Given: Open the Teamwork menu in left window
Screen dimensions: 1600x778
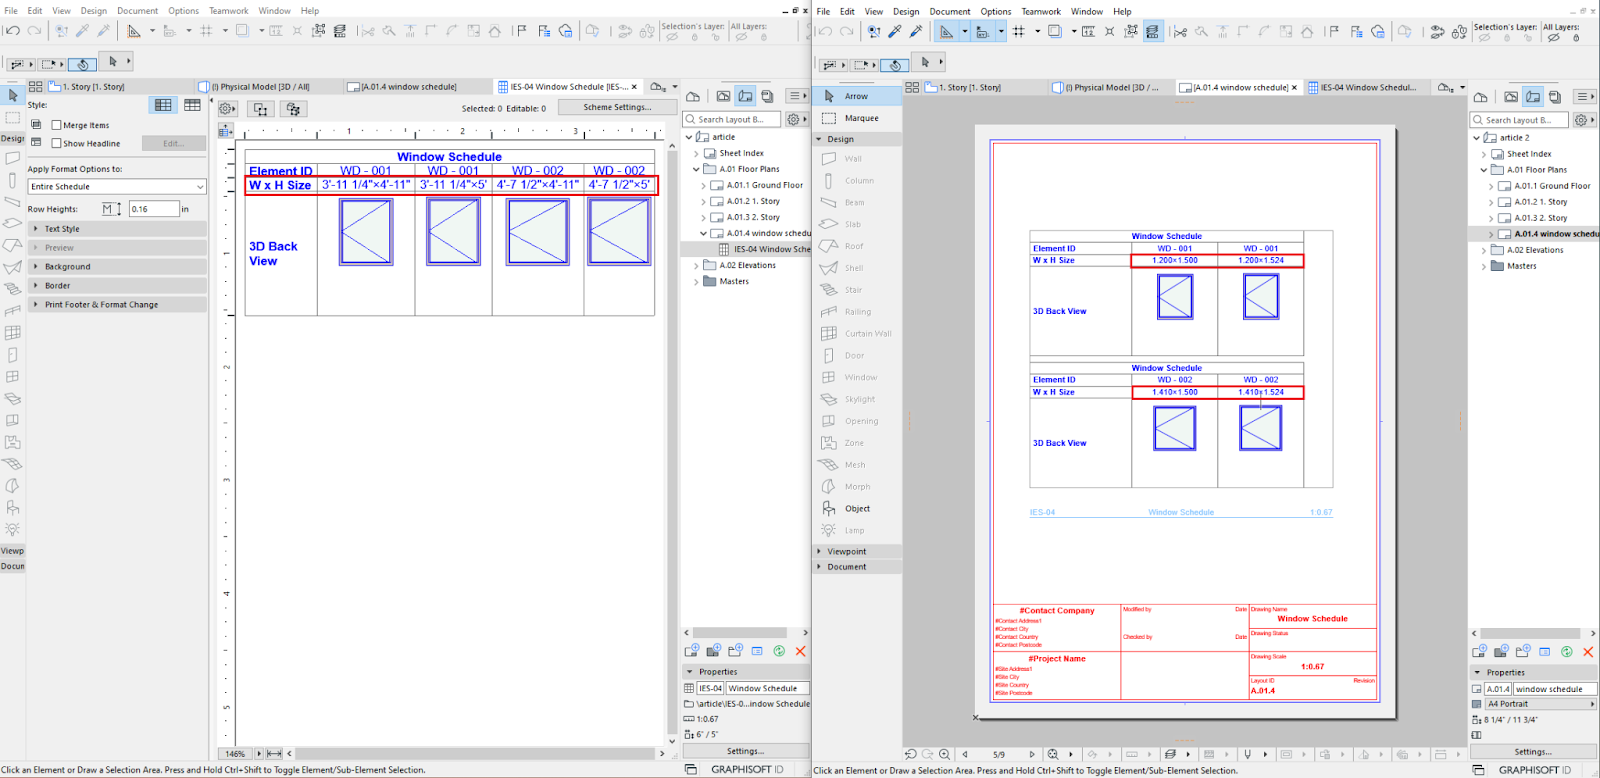Looking at the screenshot, I should (229, 11).
